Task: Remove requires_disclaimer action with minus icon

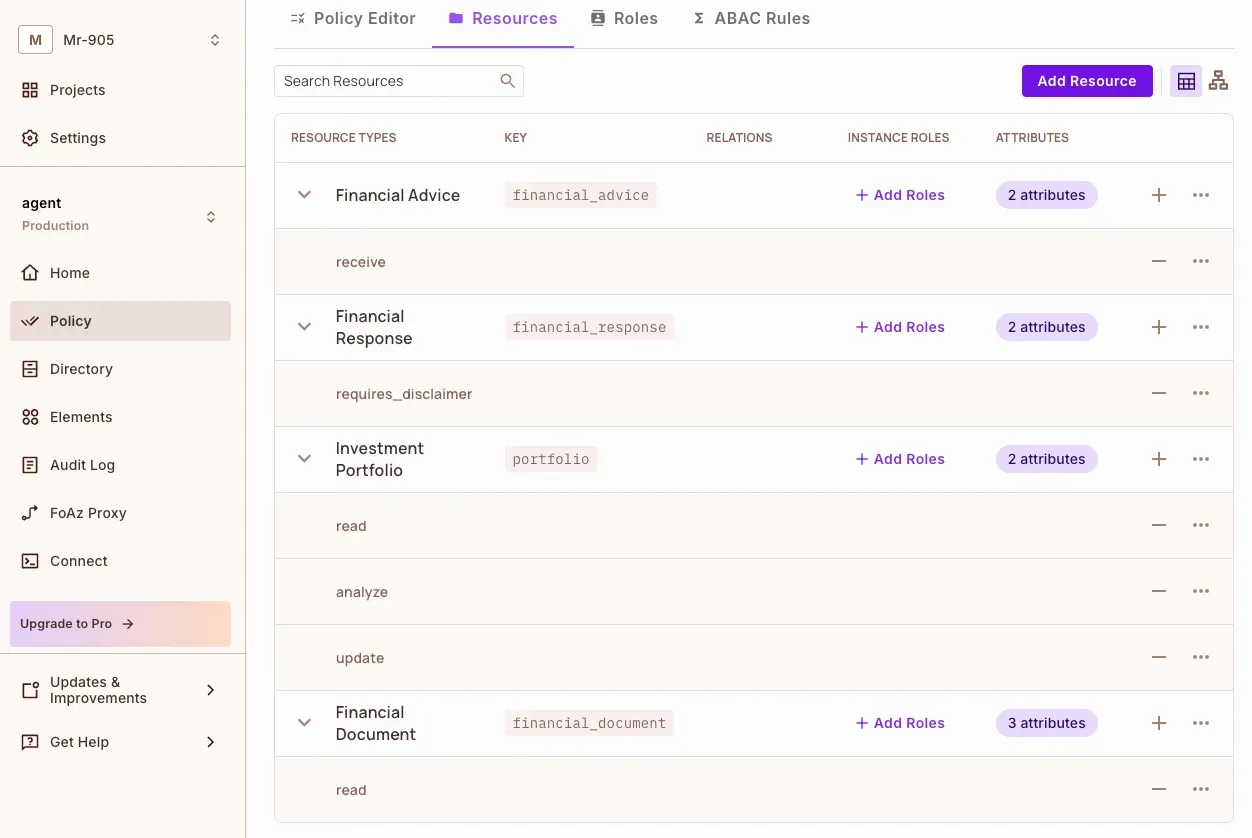Action: (x=1159, y=394)
